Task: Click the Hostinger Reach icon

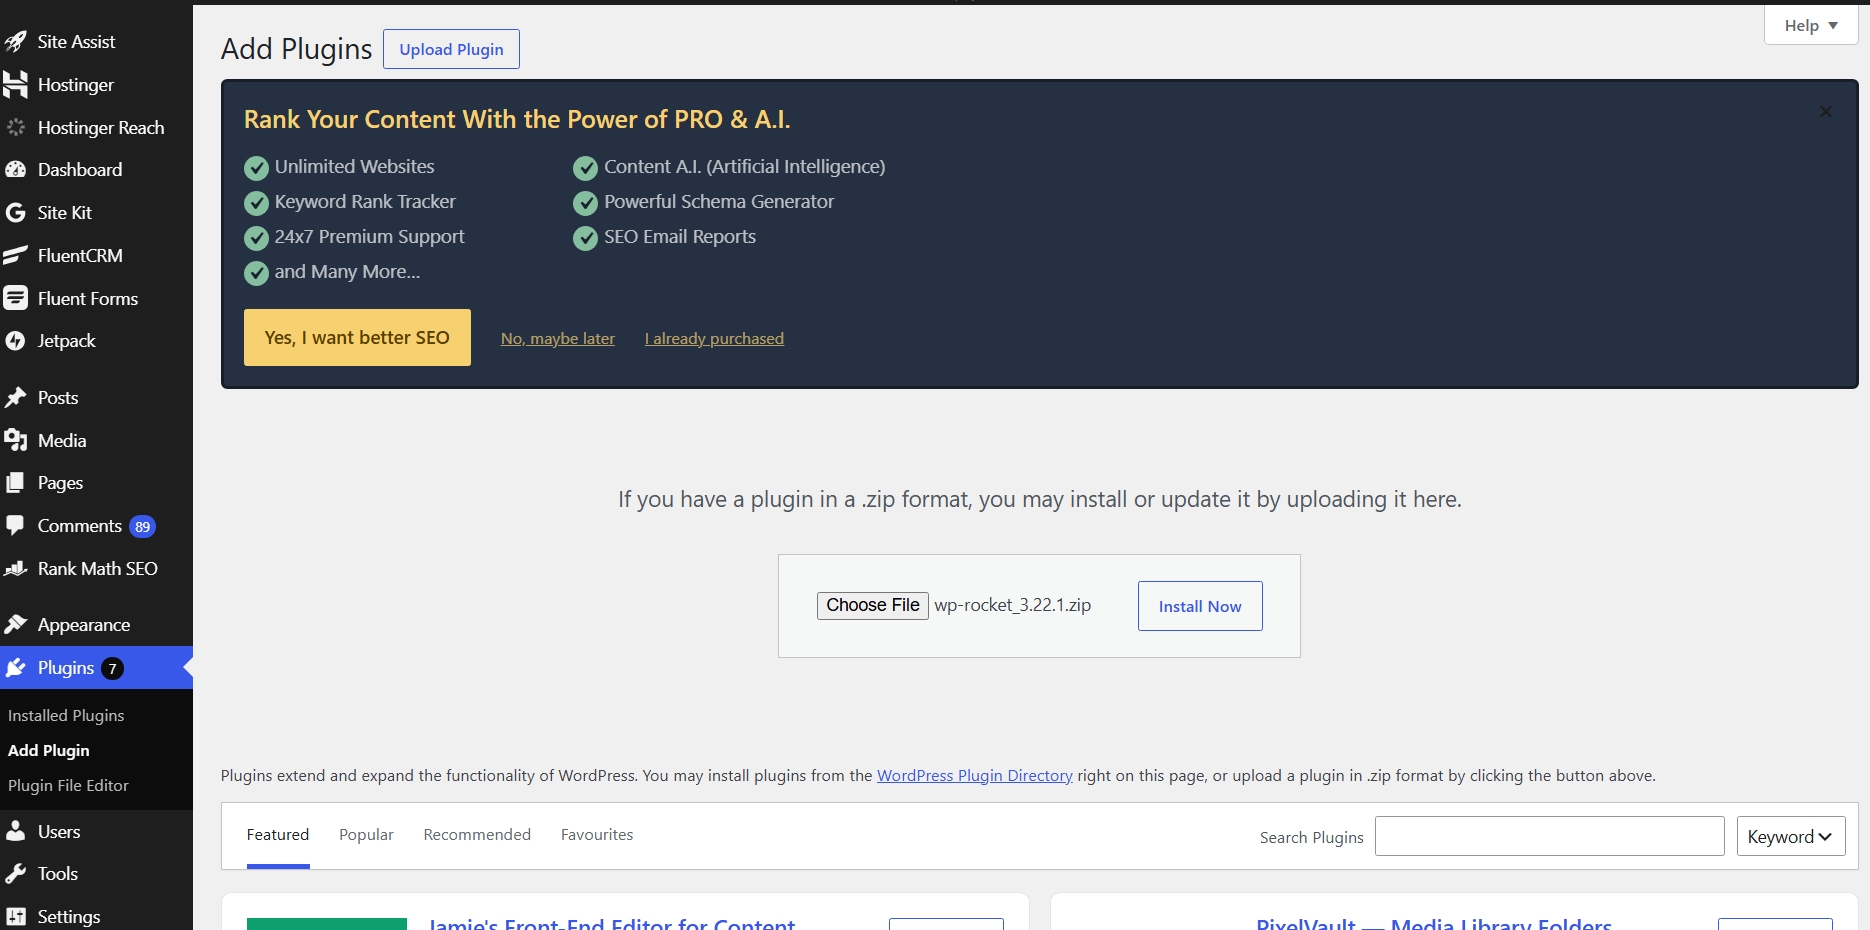Action: (x=15, y=128)
